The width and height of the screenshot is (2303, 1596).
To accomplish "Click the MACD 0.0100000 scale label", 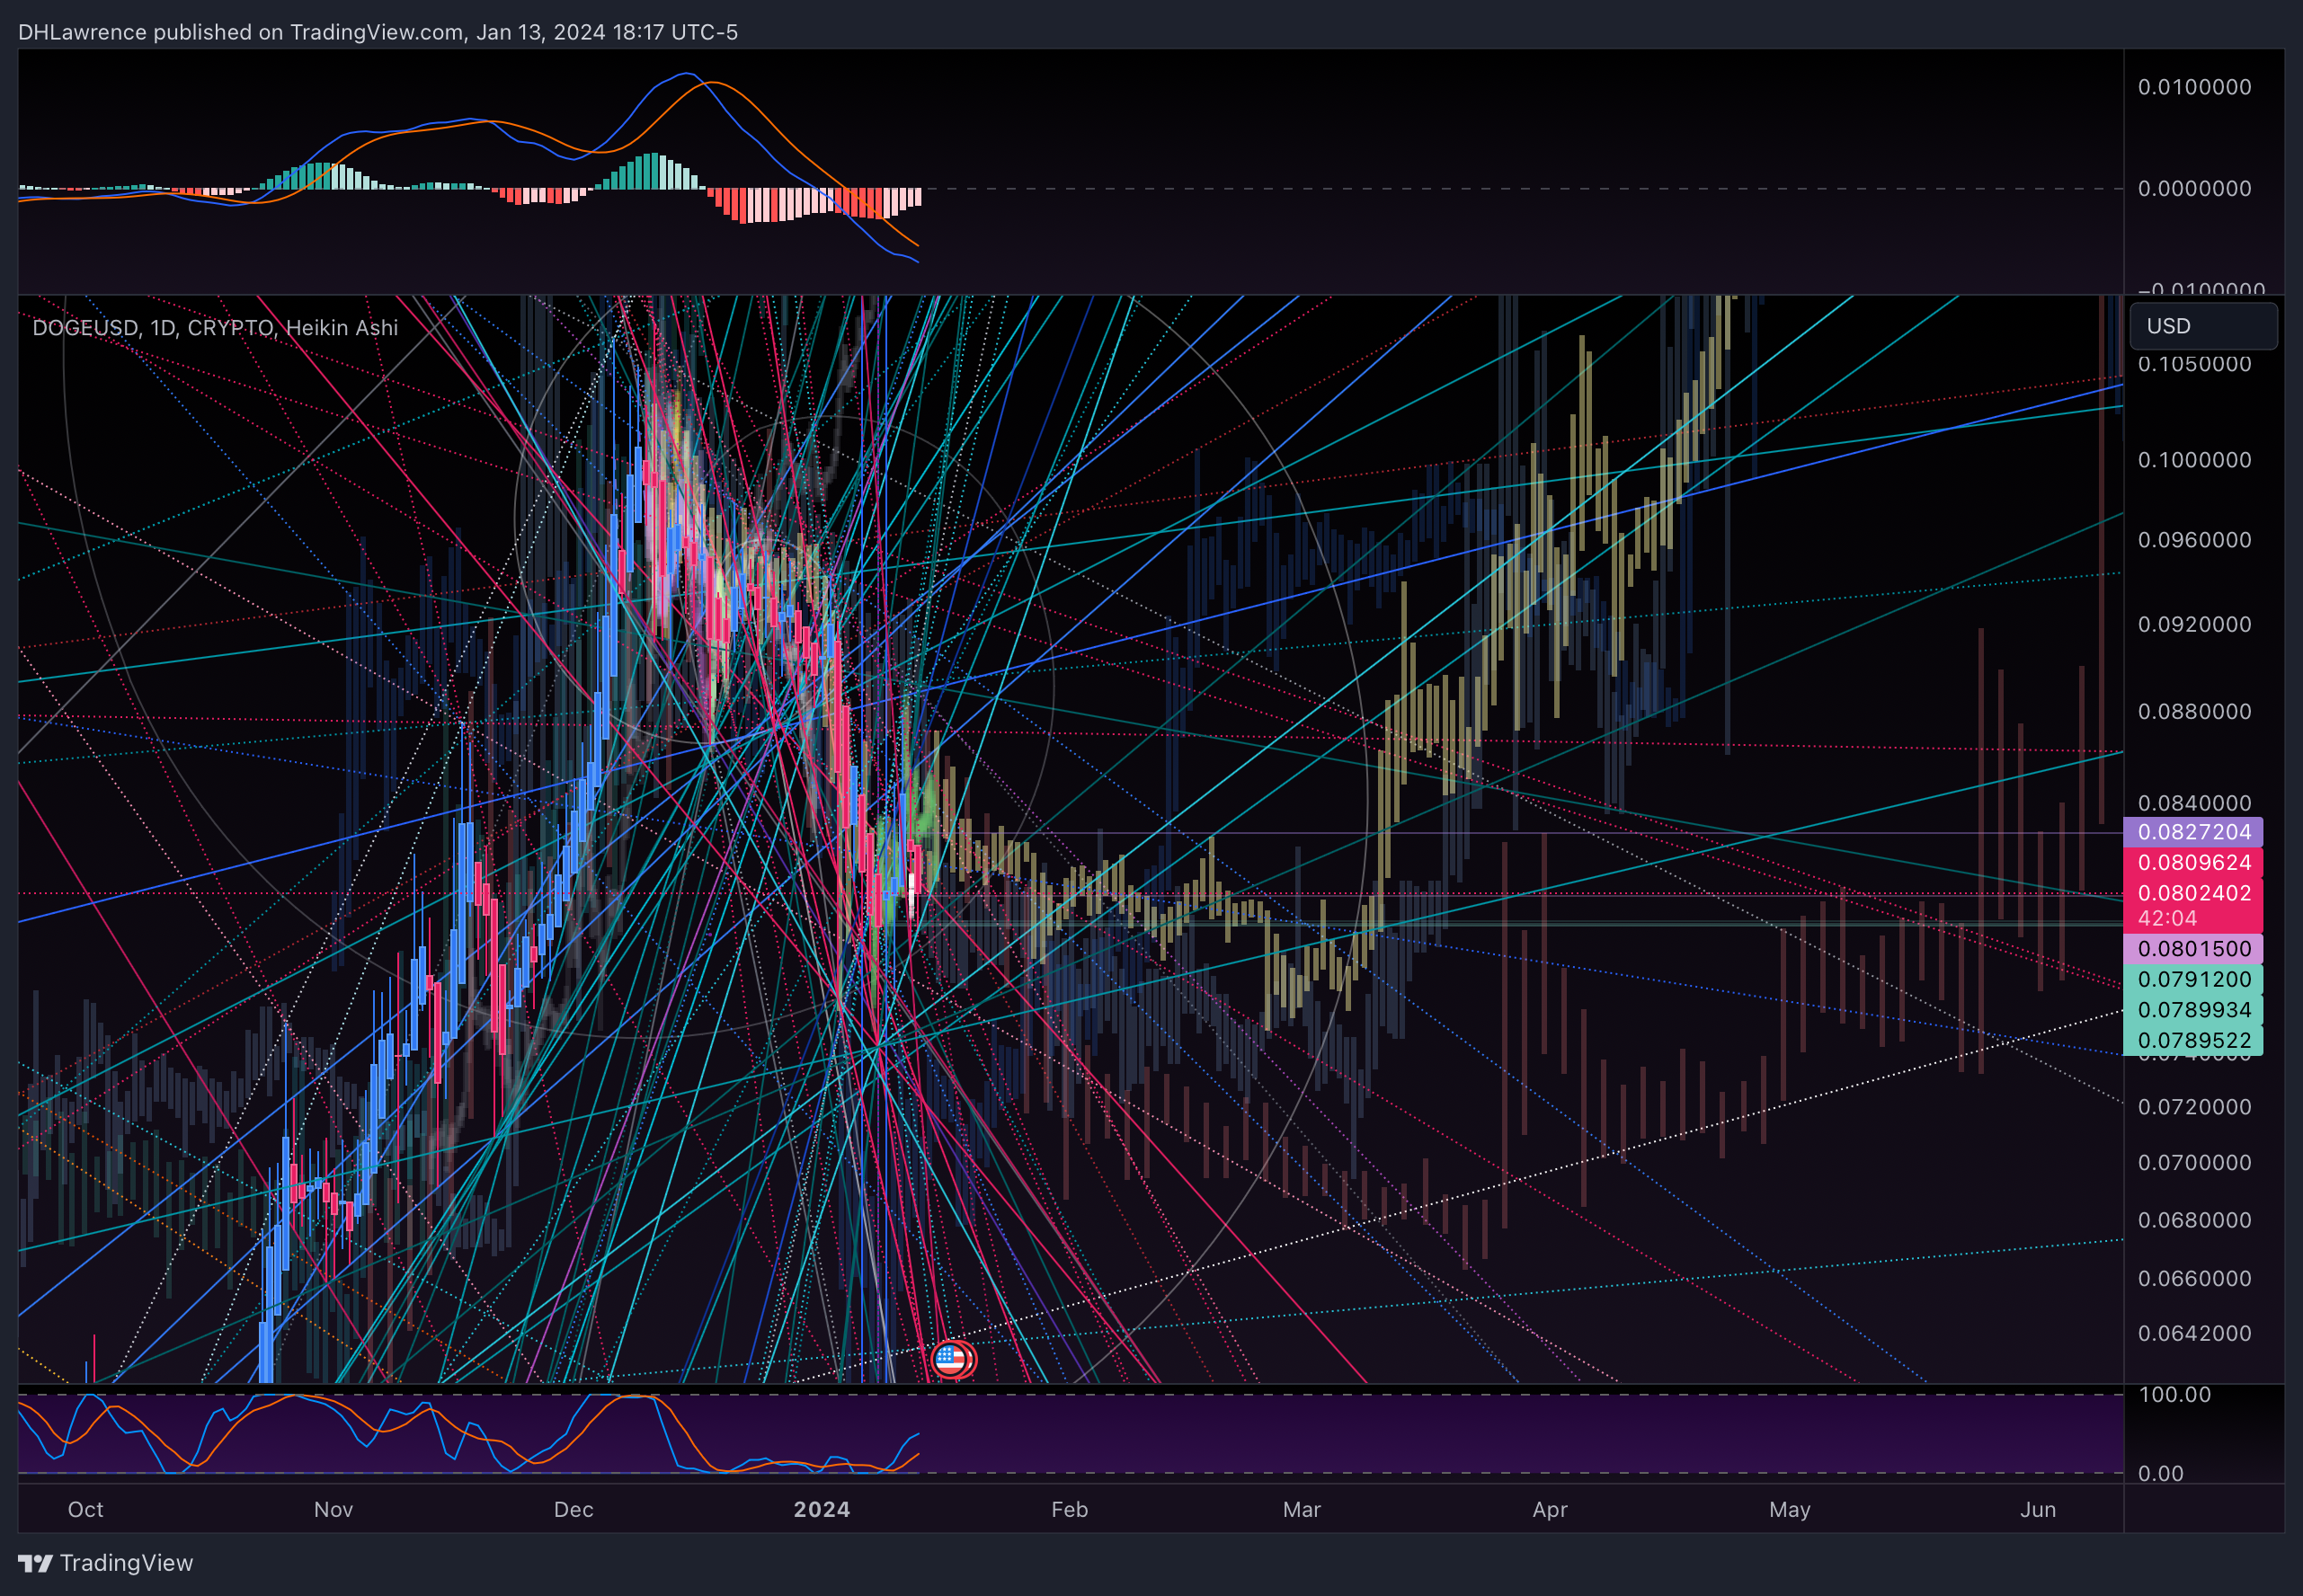I will 2194,87.
